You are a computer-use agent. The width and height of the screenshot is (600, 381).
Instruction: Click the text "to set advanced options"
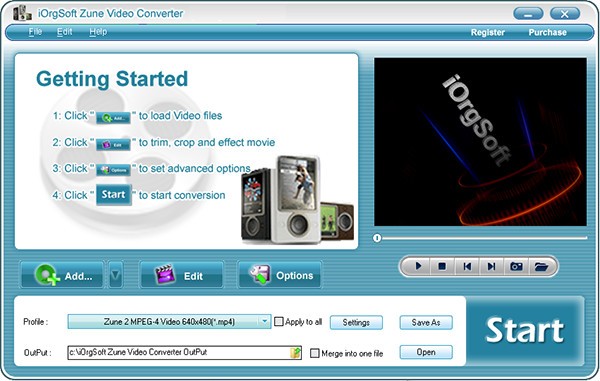click(x=194, y=168)
